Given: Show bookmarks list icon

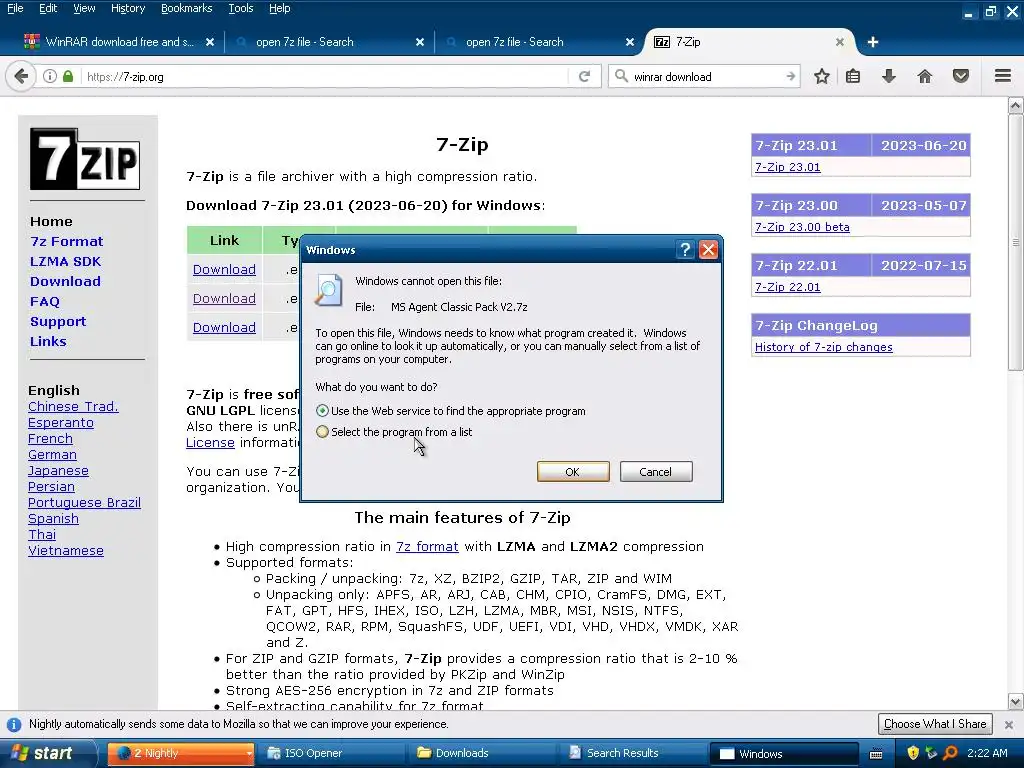Looking at the screenshot, I should pos(852,76).
